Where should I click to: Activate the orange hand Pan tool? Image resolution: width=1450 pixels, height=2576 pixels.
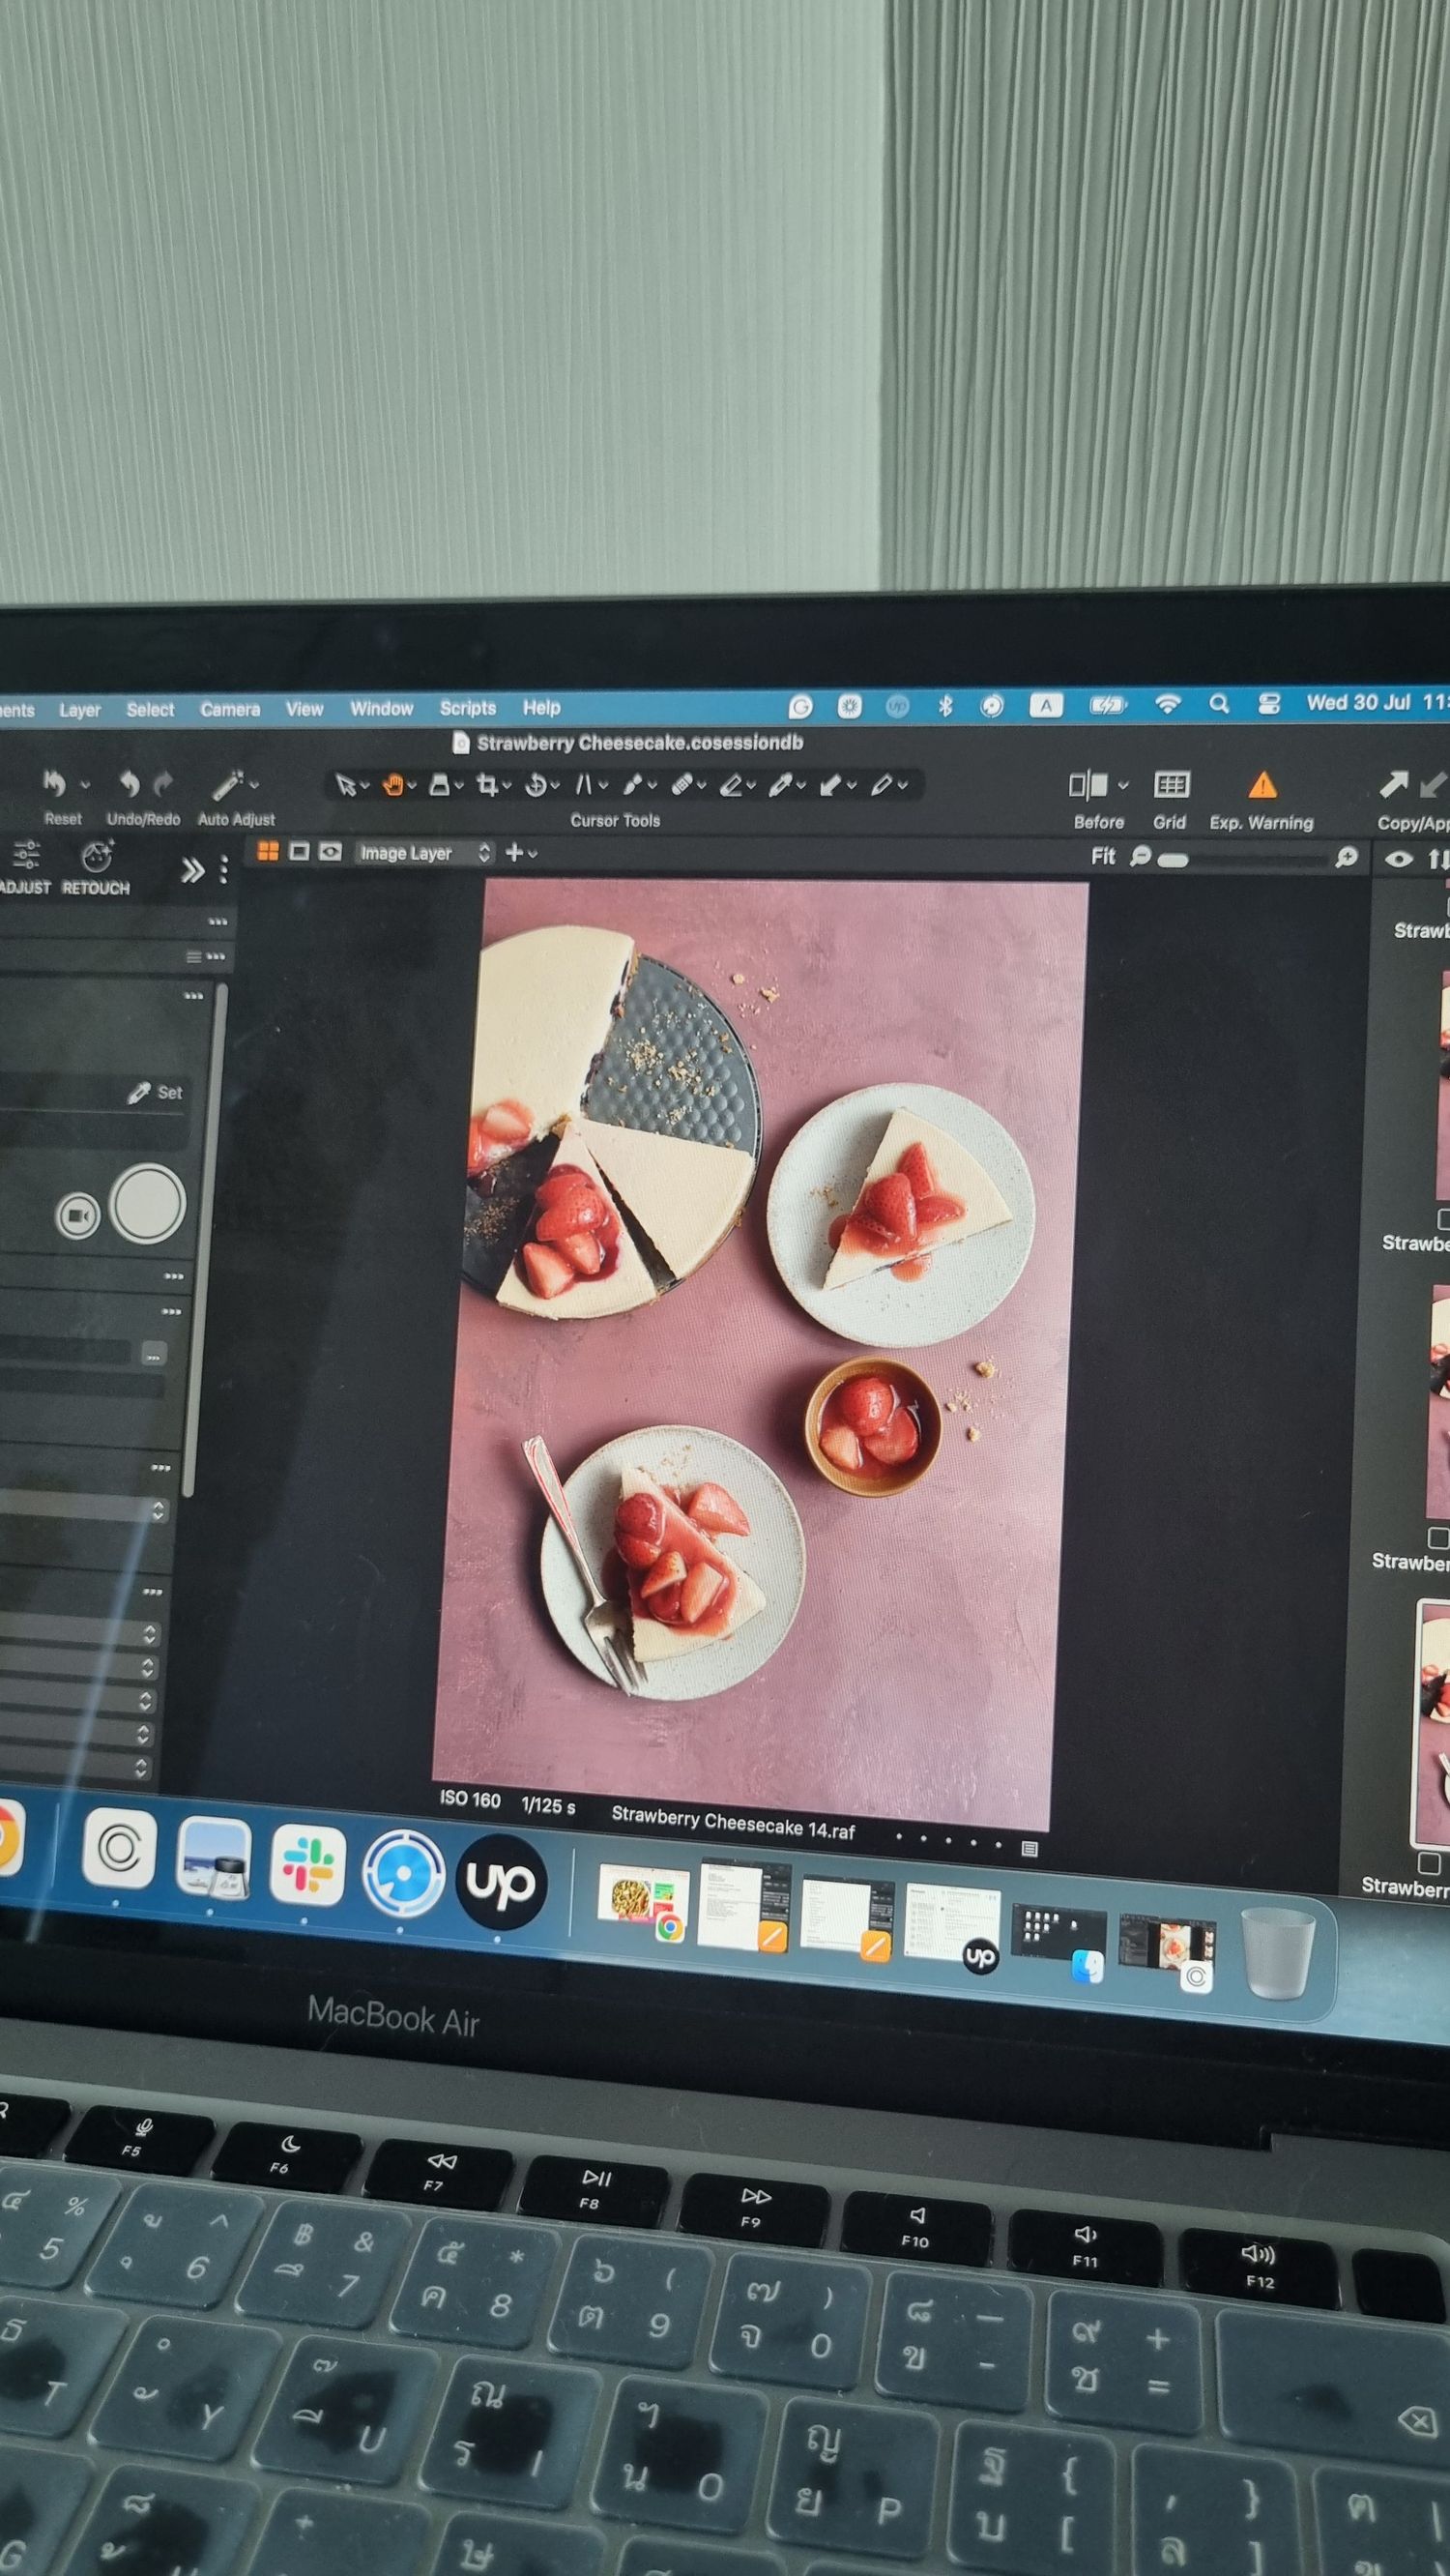tap(393, 786)
